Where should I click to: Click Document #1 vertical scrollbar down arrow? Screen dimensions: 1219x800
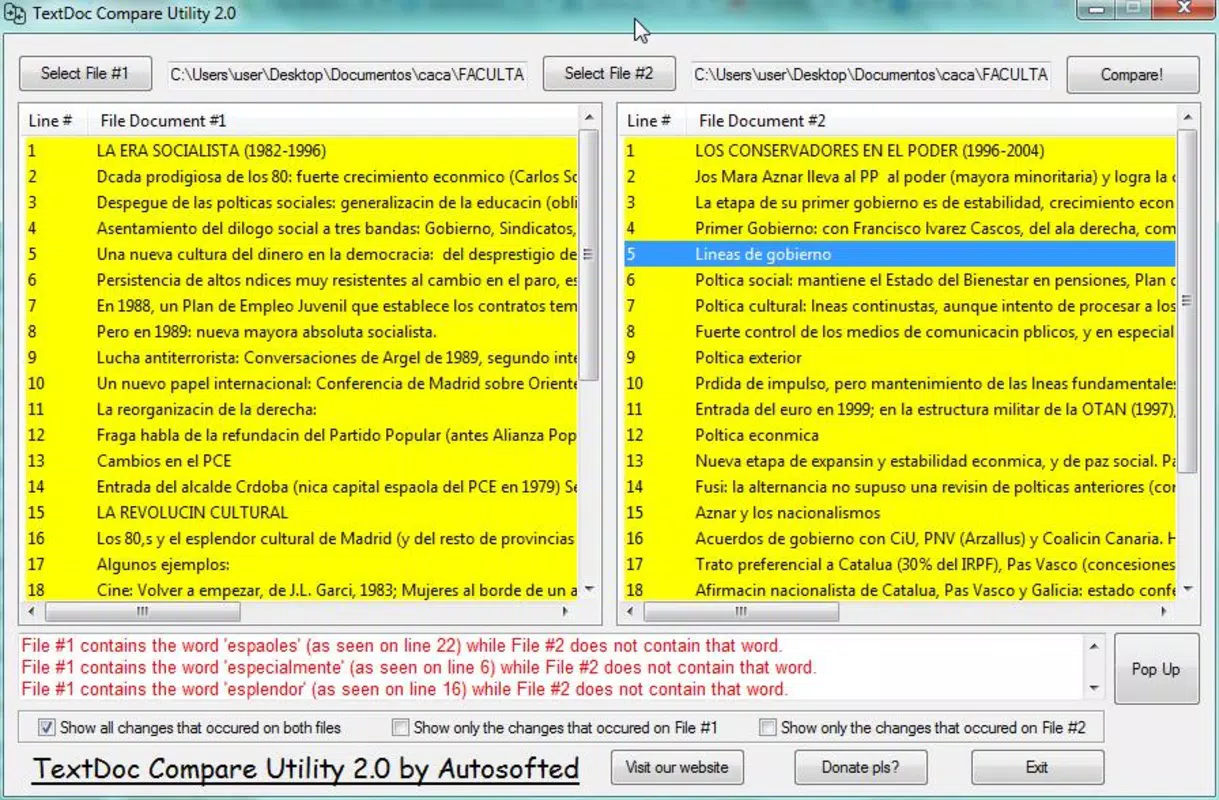pyautogui.click(x=588, y=589)
